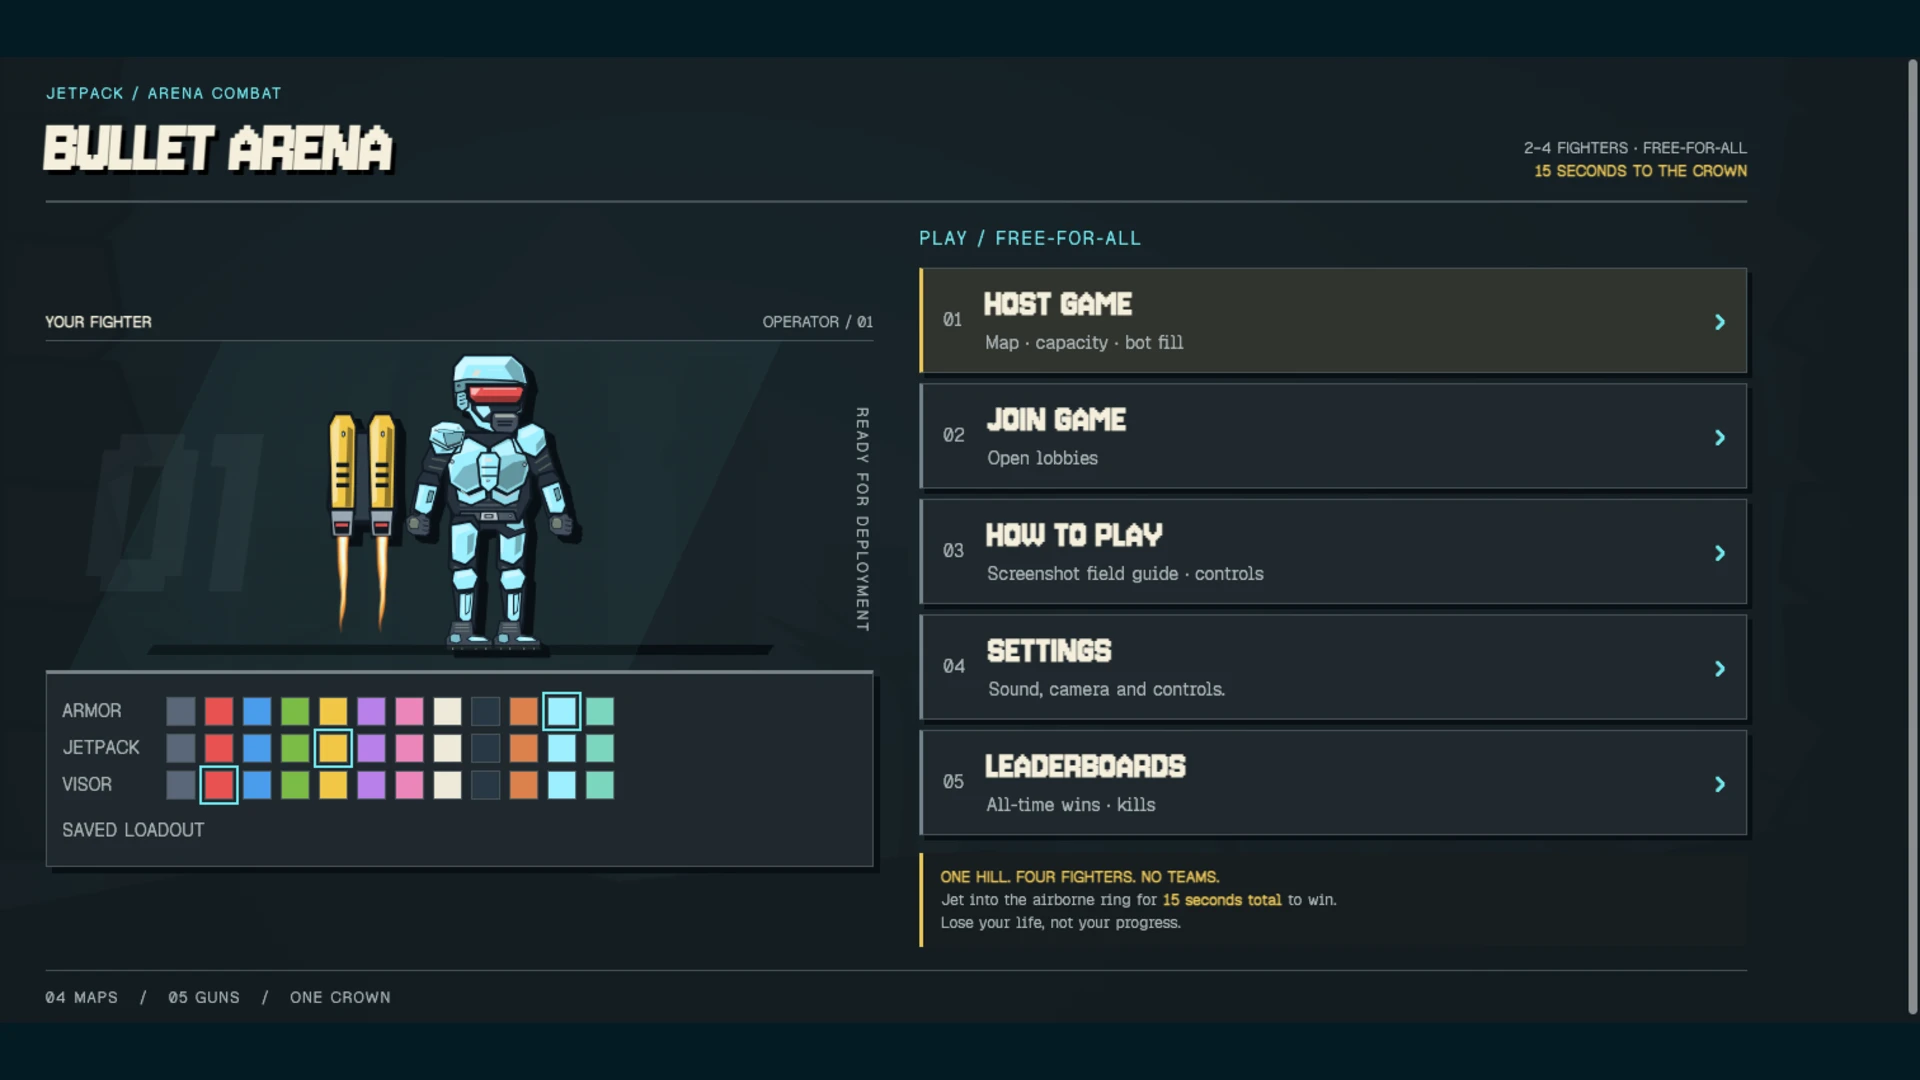Screen dimensions: 1920x1080
Task: Click the Bullet Arena title logo
Action: pyautogui.click(x=218, y=149)
